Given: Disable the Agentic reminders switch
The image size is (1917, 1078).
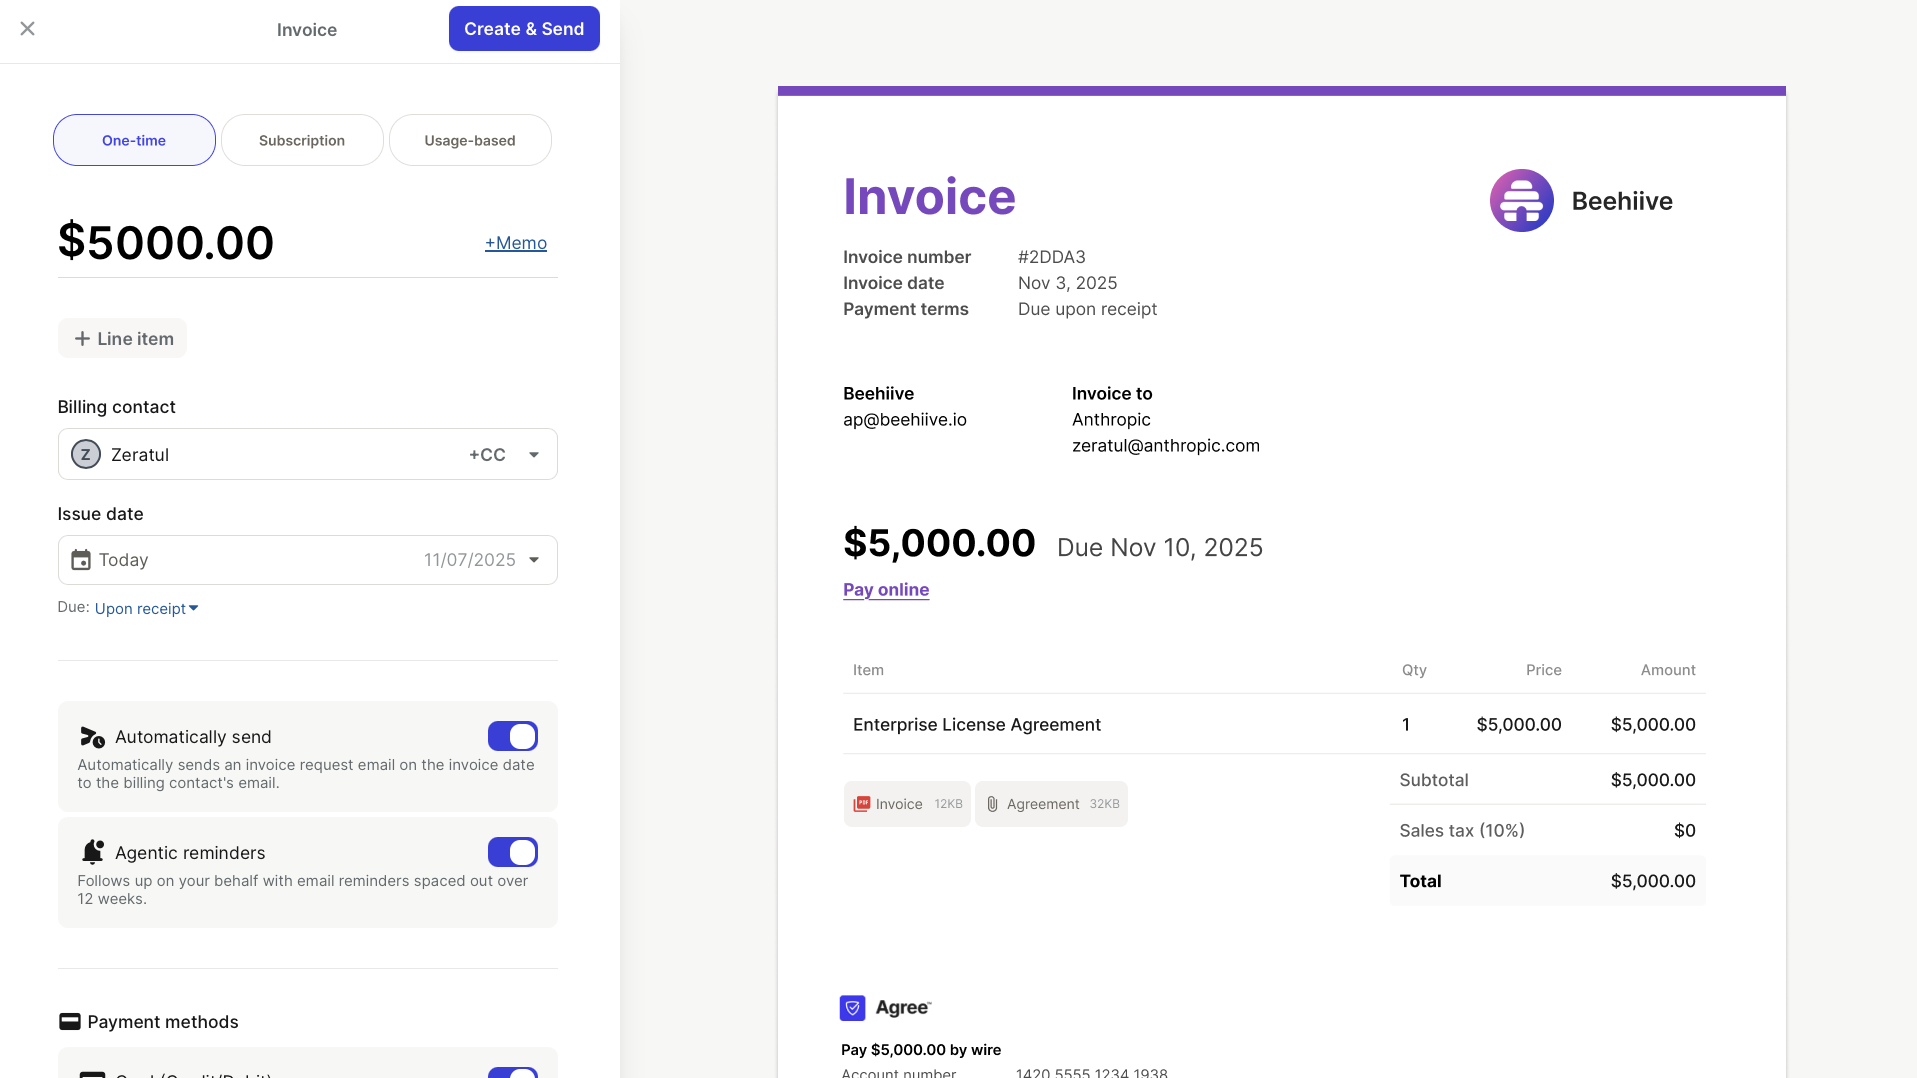Looking at the screenshot, I should [x=513, y=852].
